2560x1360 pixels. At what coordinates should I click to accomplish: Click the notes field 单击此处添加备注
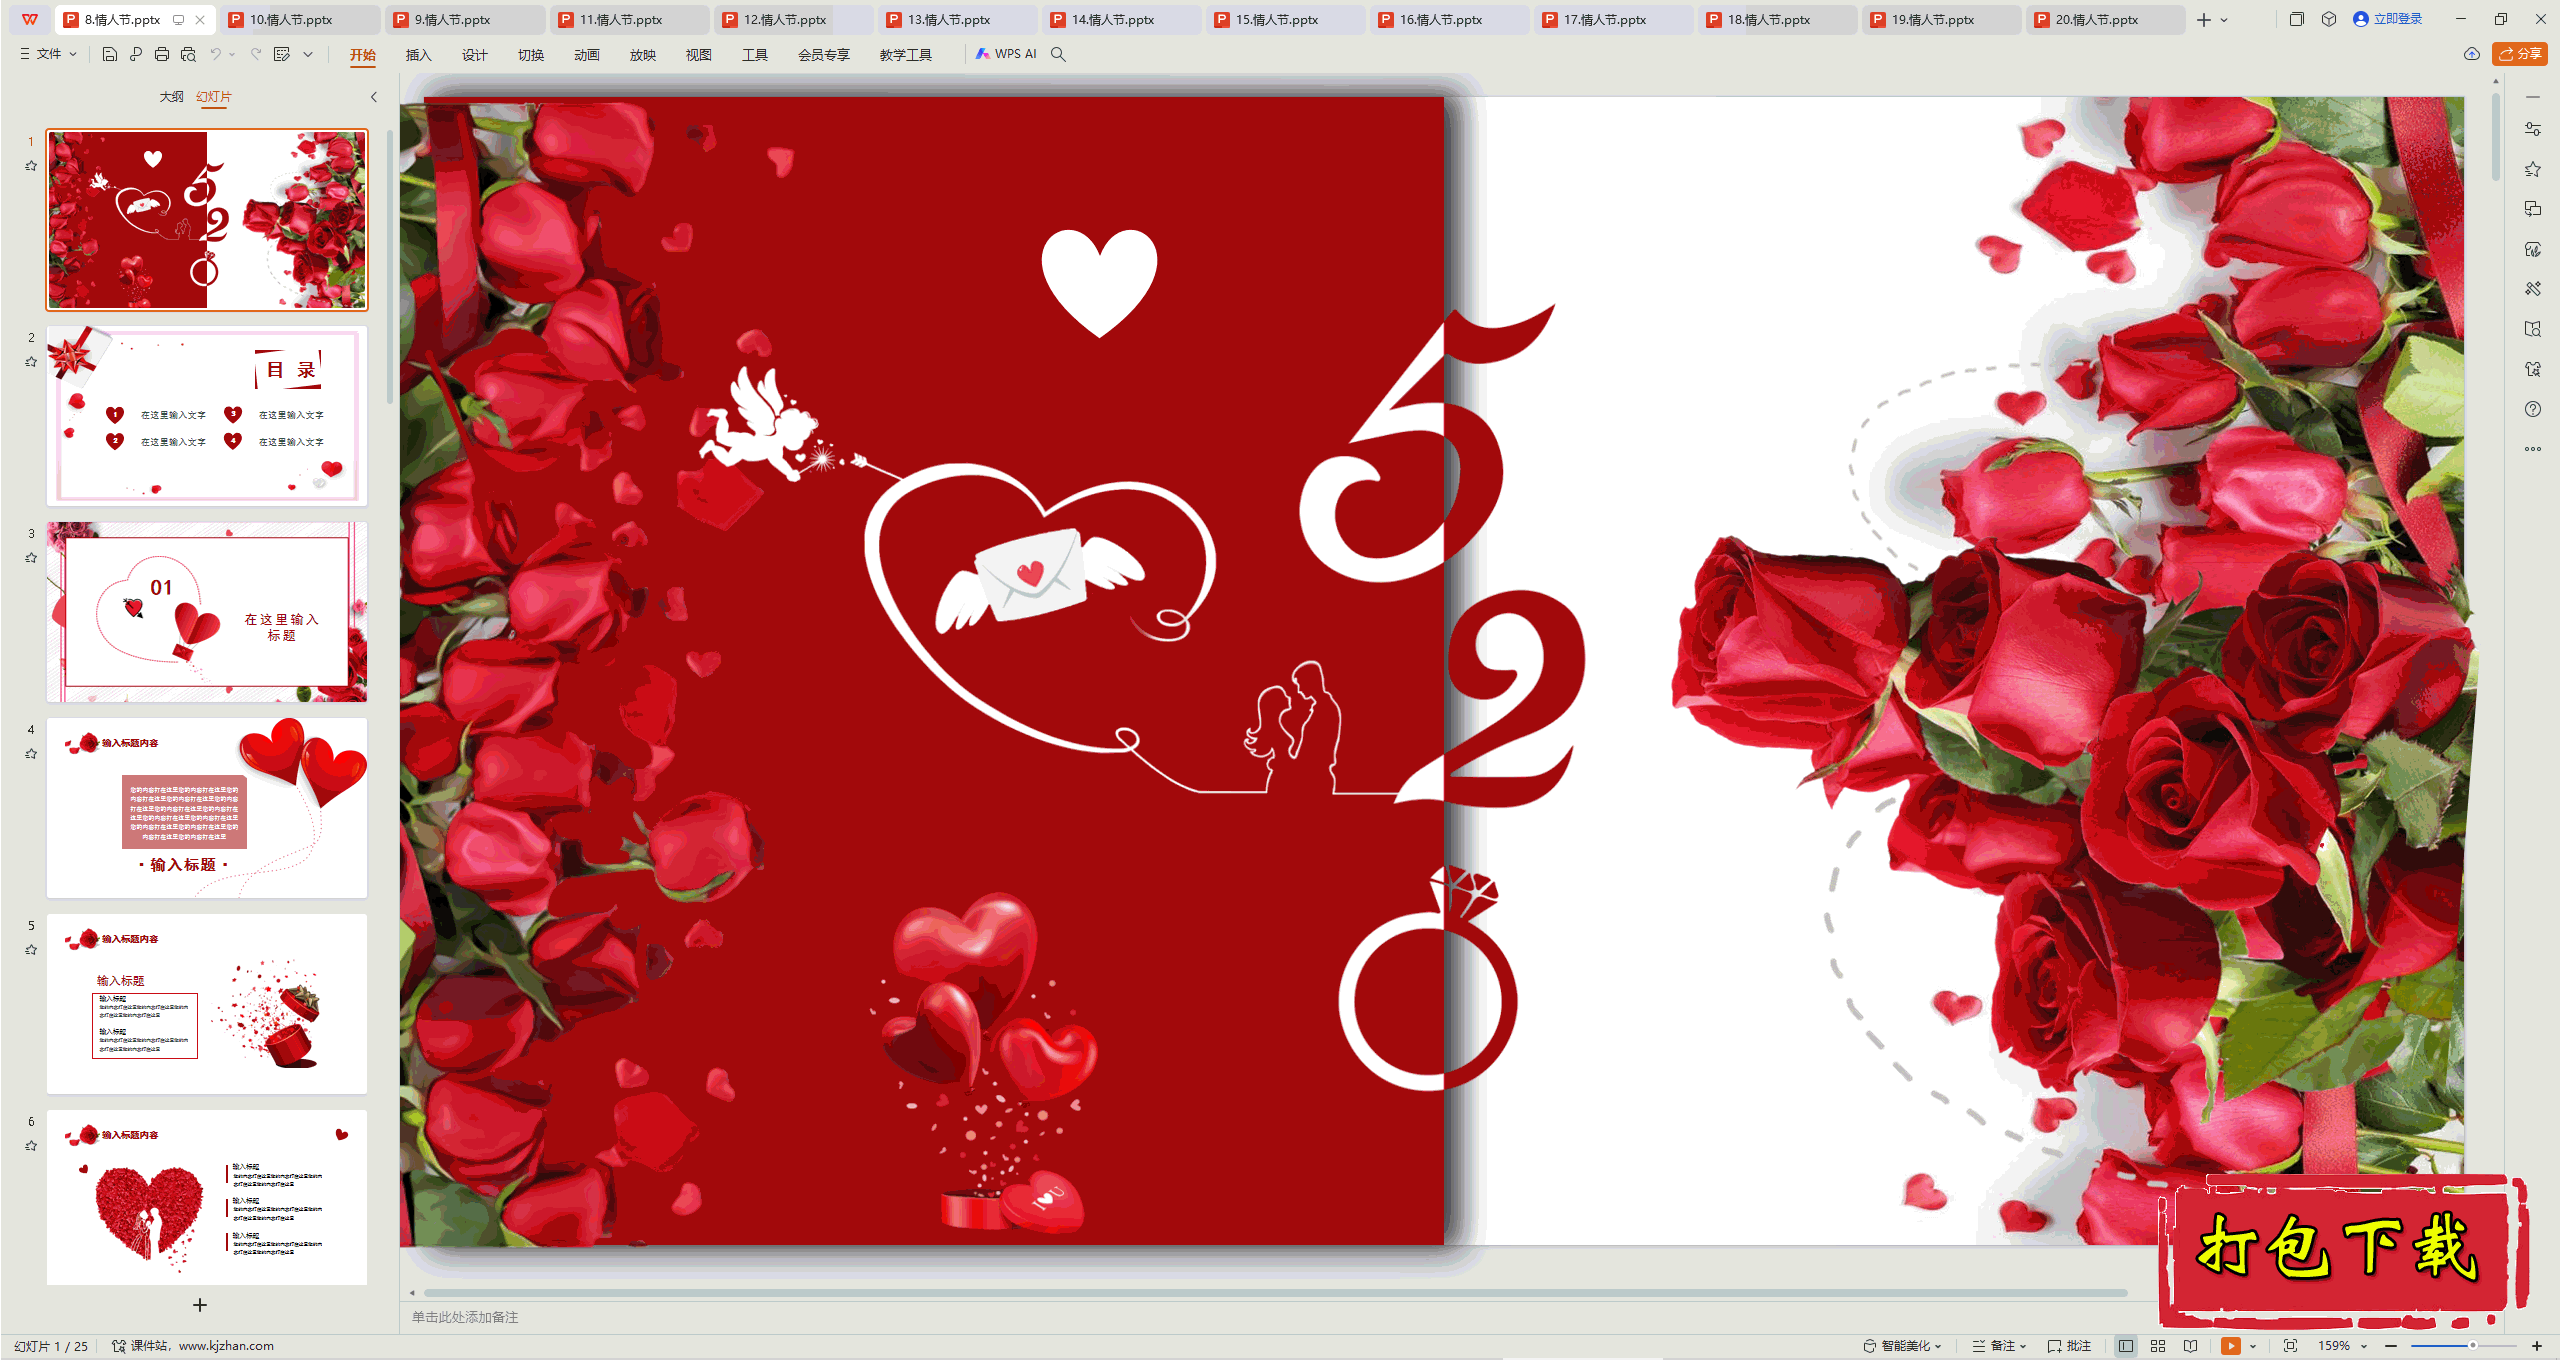coord(465,1317)
